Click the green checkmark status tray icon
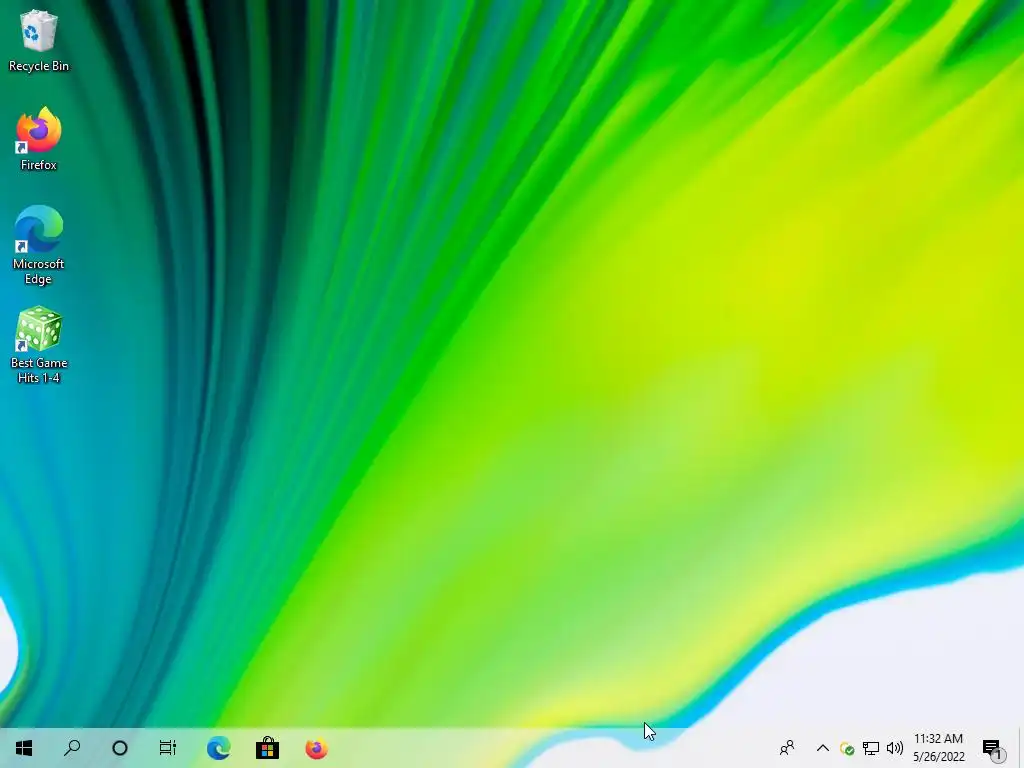The image size is (1024, 768). [847, 748]
